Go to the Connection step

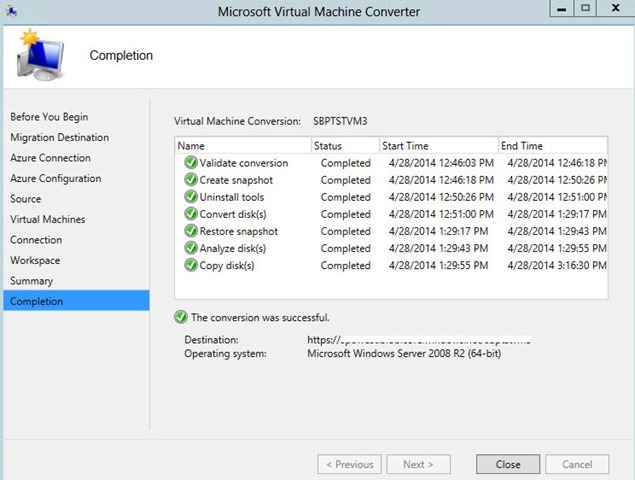(x=36, y=240)
